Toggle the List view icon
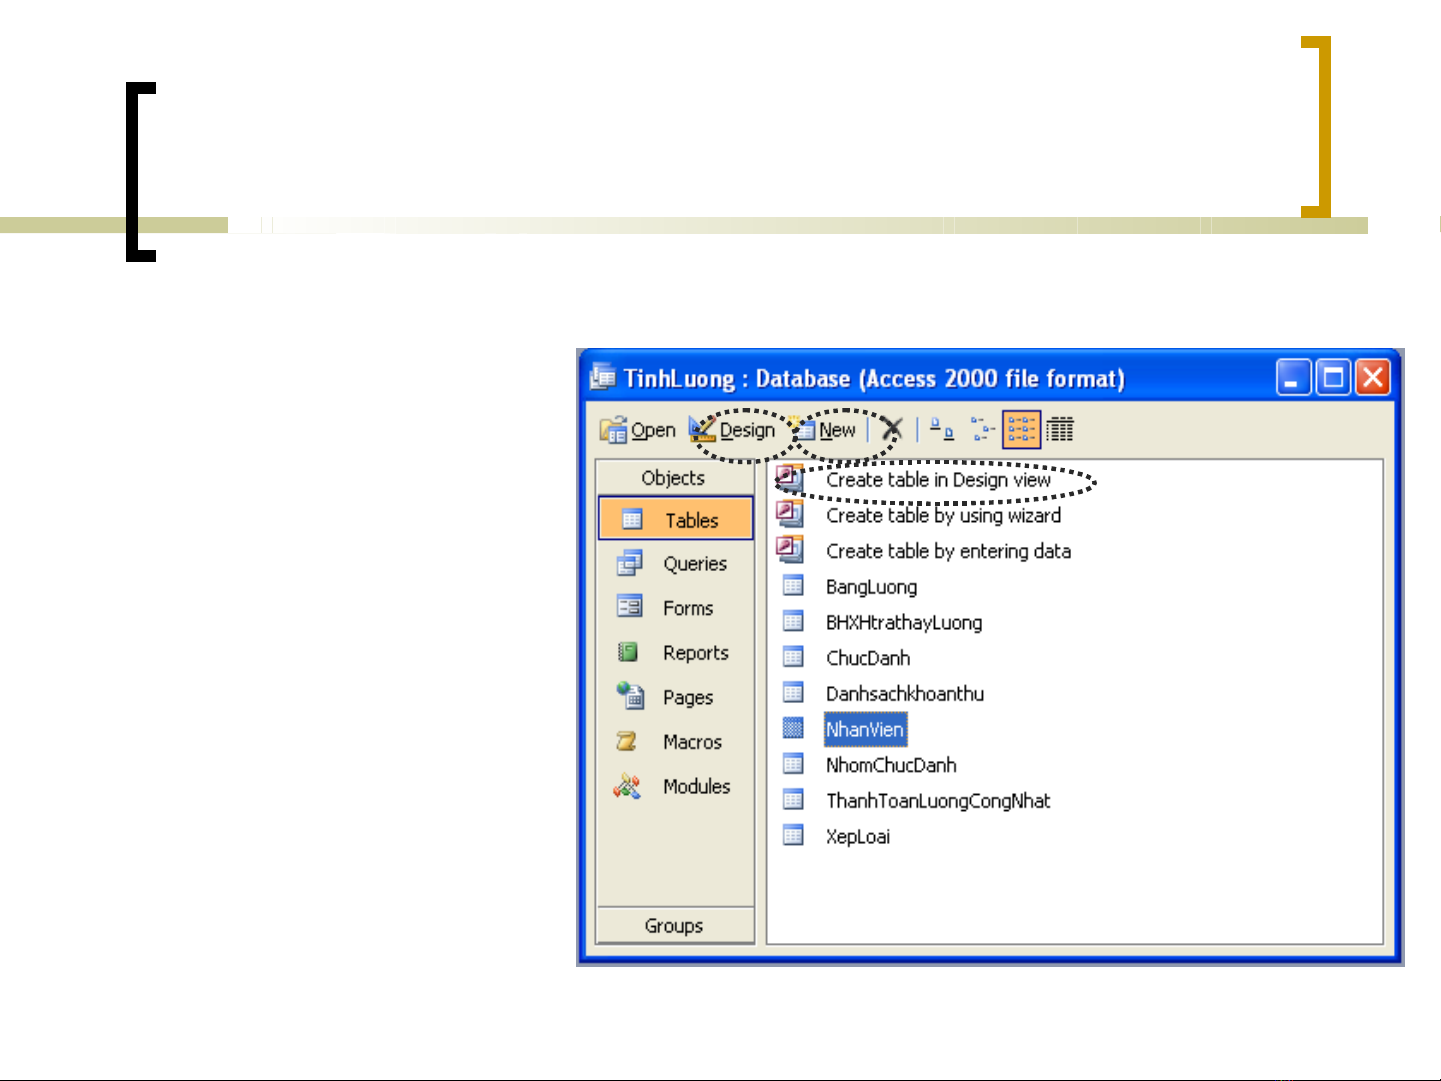Screen dimensions: 1441x1081 pyautogui.click(x=1021, y=430)
